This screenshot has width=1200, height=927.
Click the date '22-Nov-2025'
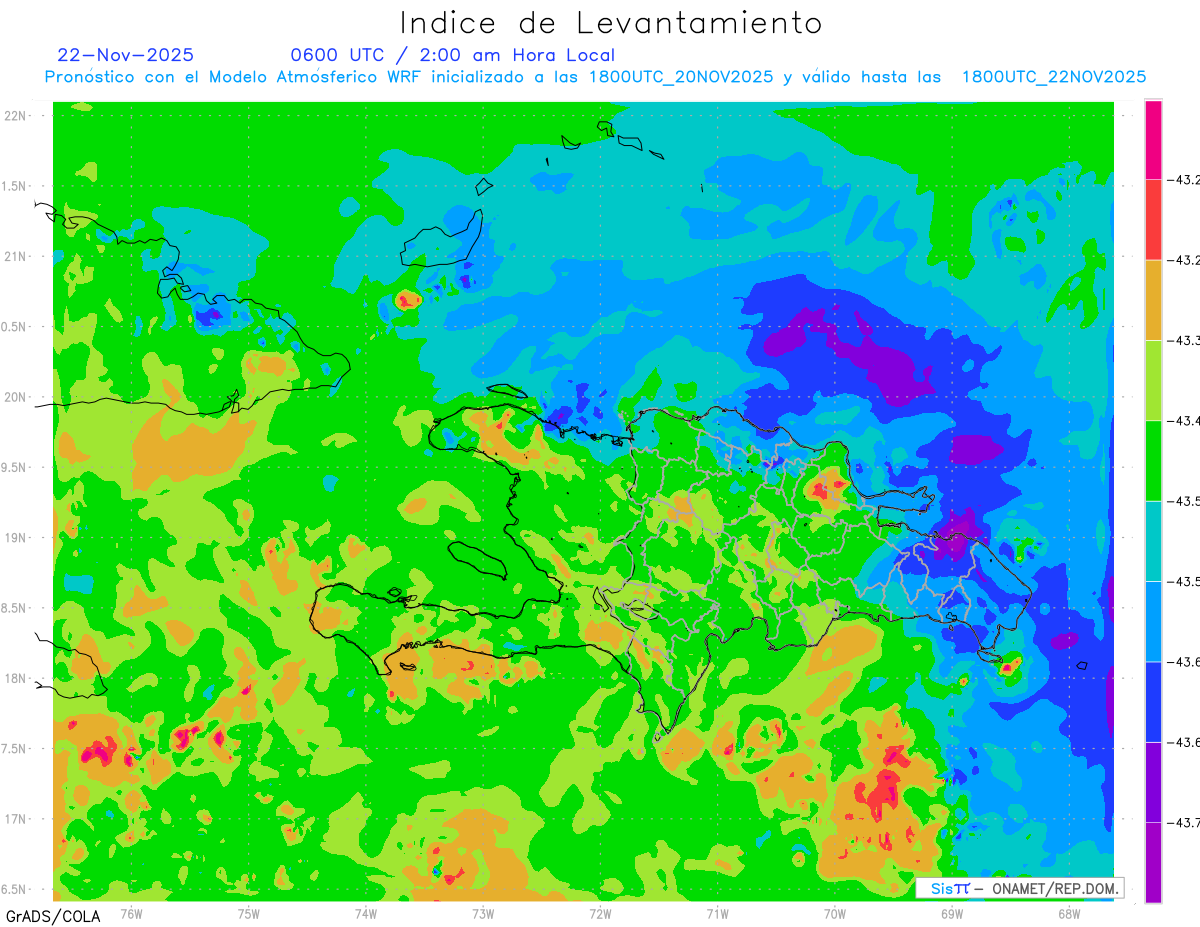click(126, 55)
